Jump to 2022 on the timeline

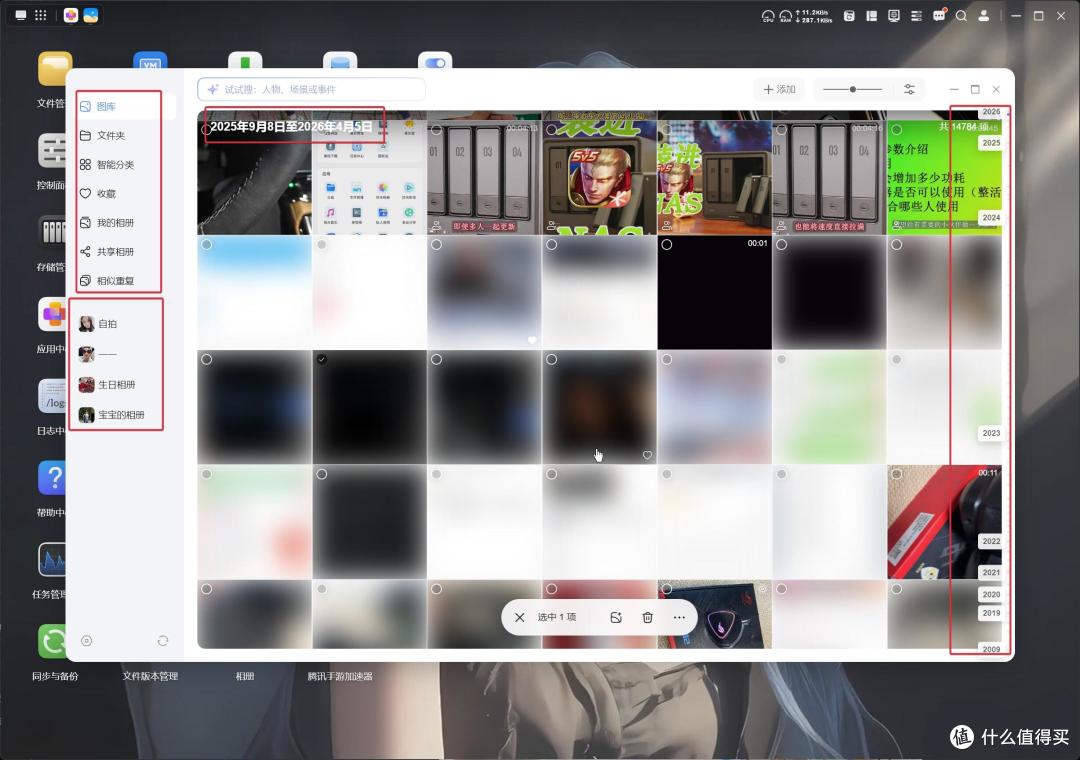coord(991,542)
